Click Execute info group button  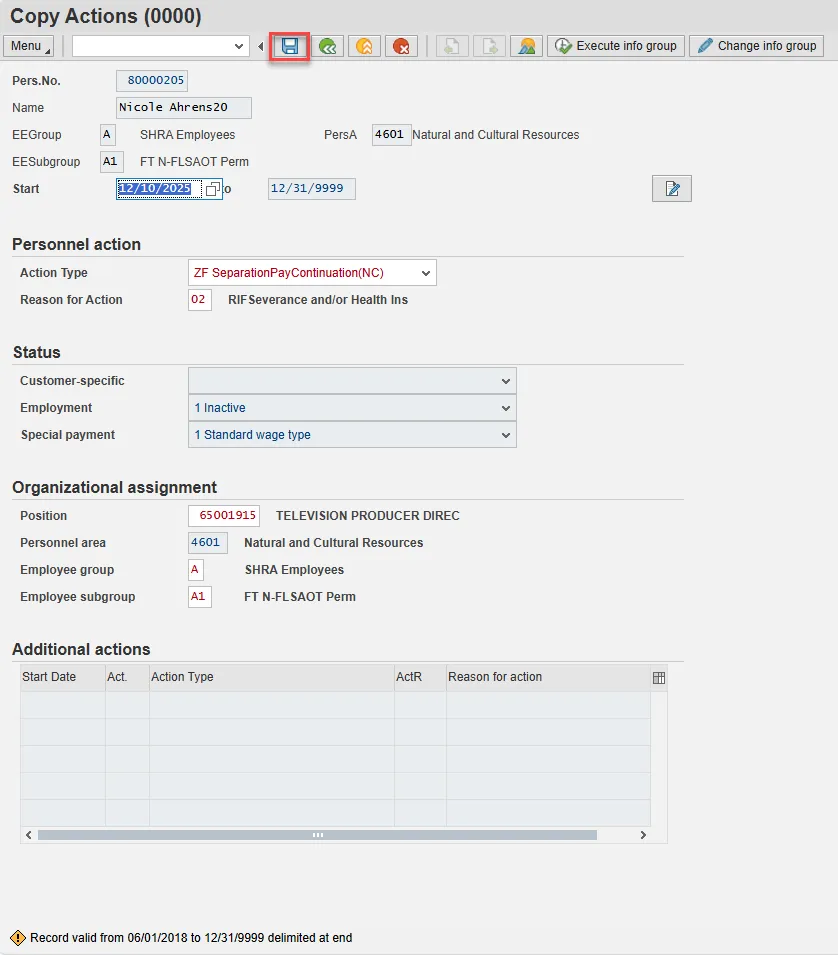616,46
